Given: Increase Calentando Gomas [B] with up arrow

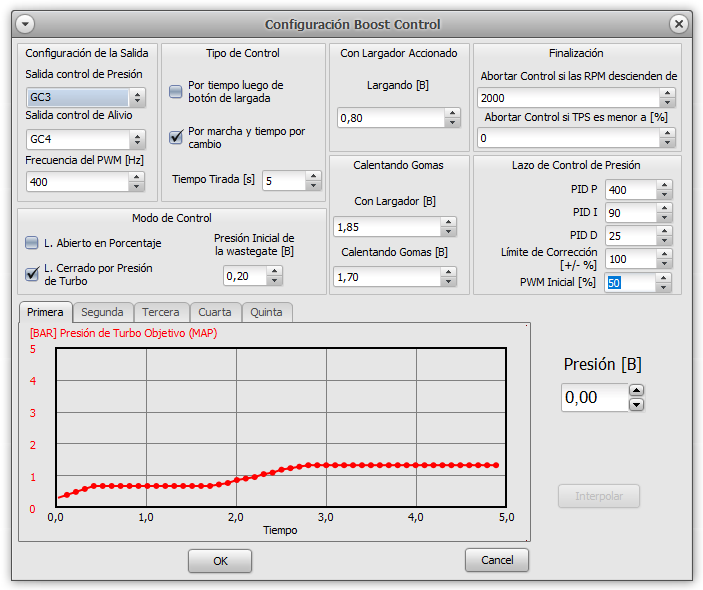Looking at the screenshot, I should (448, 272).
